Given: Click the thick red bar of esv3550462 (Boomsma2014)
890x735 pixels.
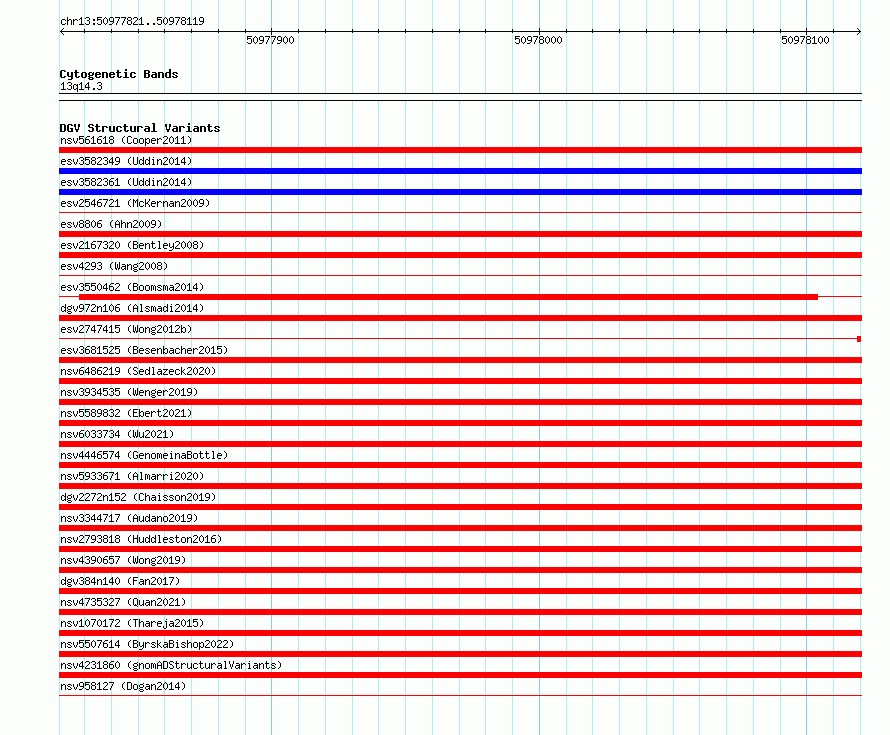Looking at the screenshot, I should pyautogui.click(x=448, y=297).
